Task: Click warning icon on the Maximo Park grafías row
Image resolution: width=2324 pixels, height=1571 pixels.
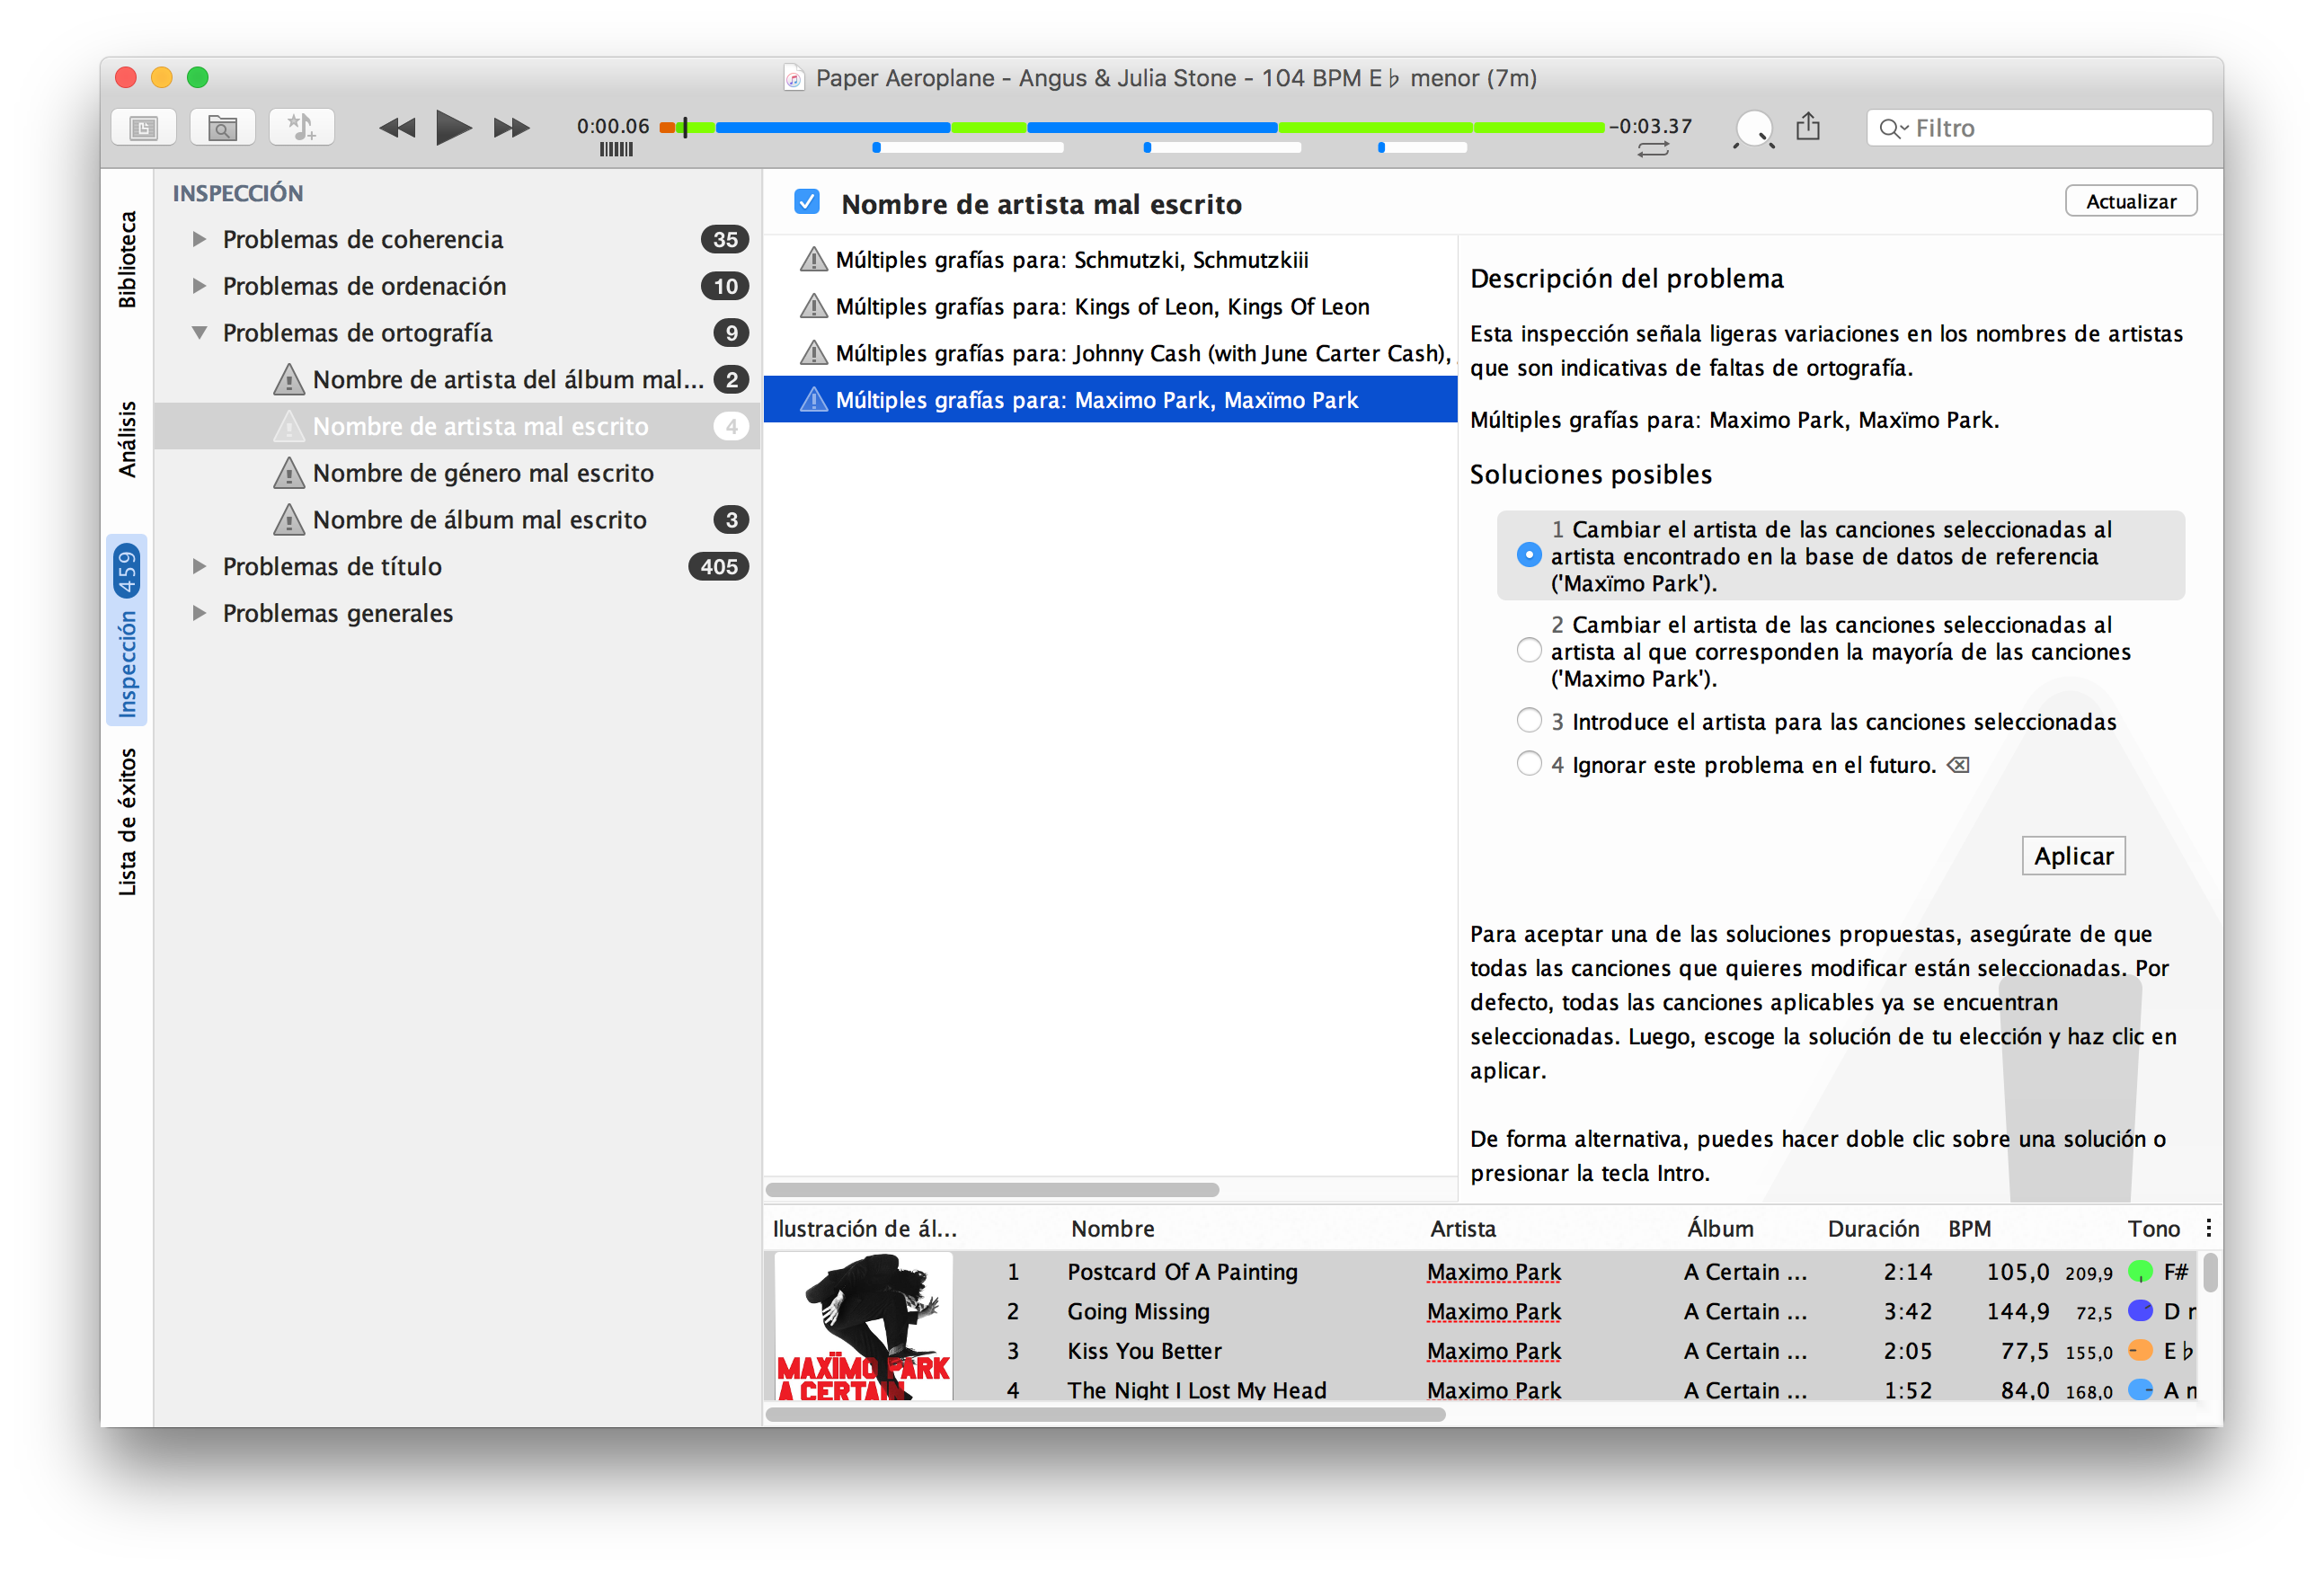Action: [x=814, y=400]
